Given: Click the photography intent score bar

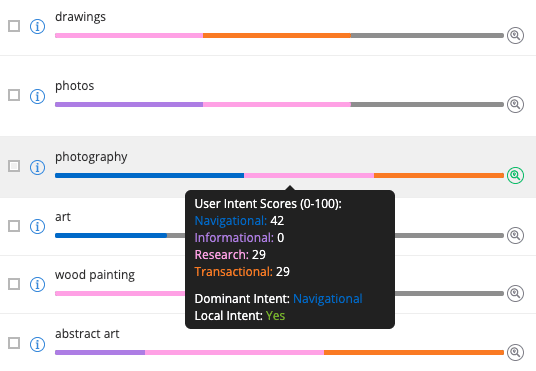Looking at the screenshot, I should click(x=279, y=175).
